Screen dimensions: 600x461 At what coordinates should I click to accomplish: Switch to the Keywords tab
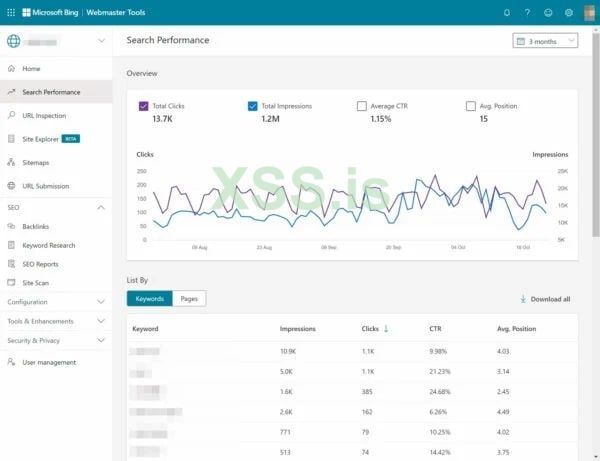(150, 298)
